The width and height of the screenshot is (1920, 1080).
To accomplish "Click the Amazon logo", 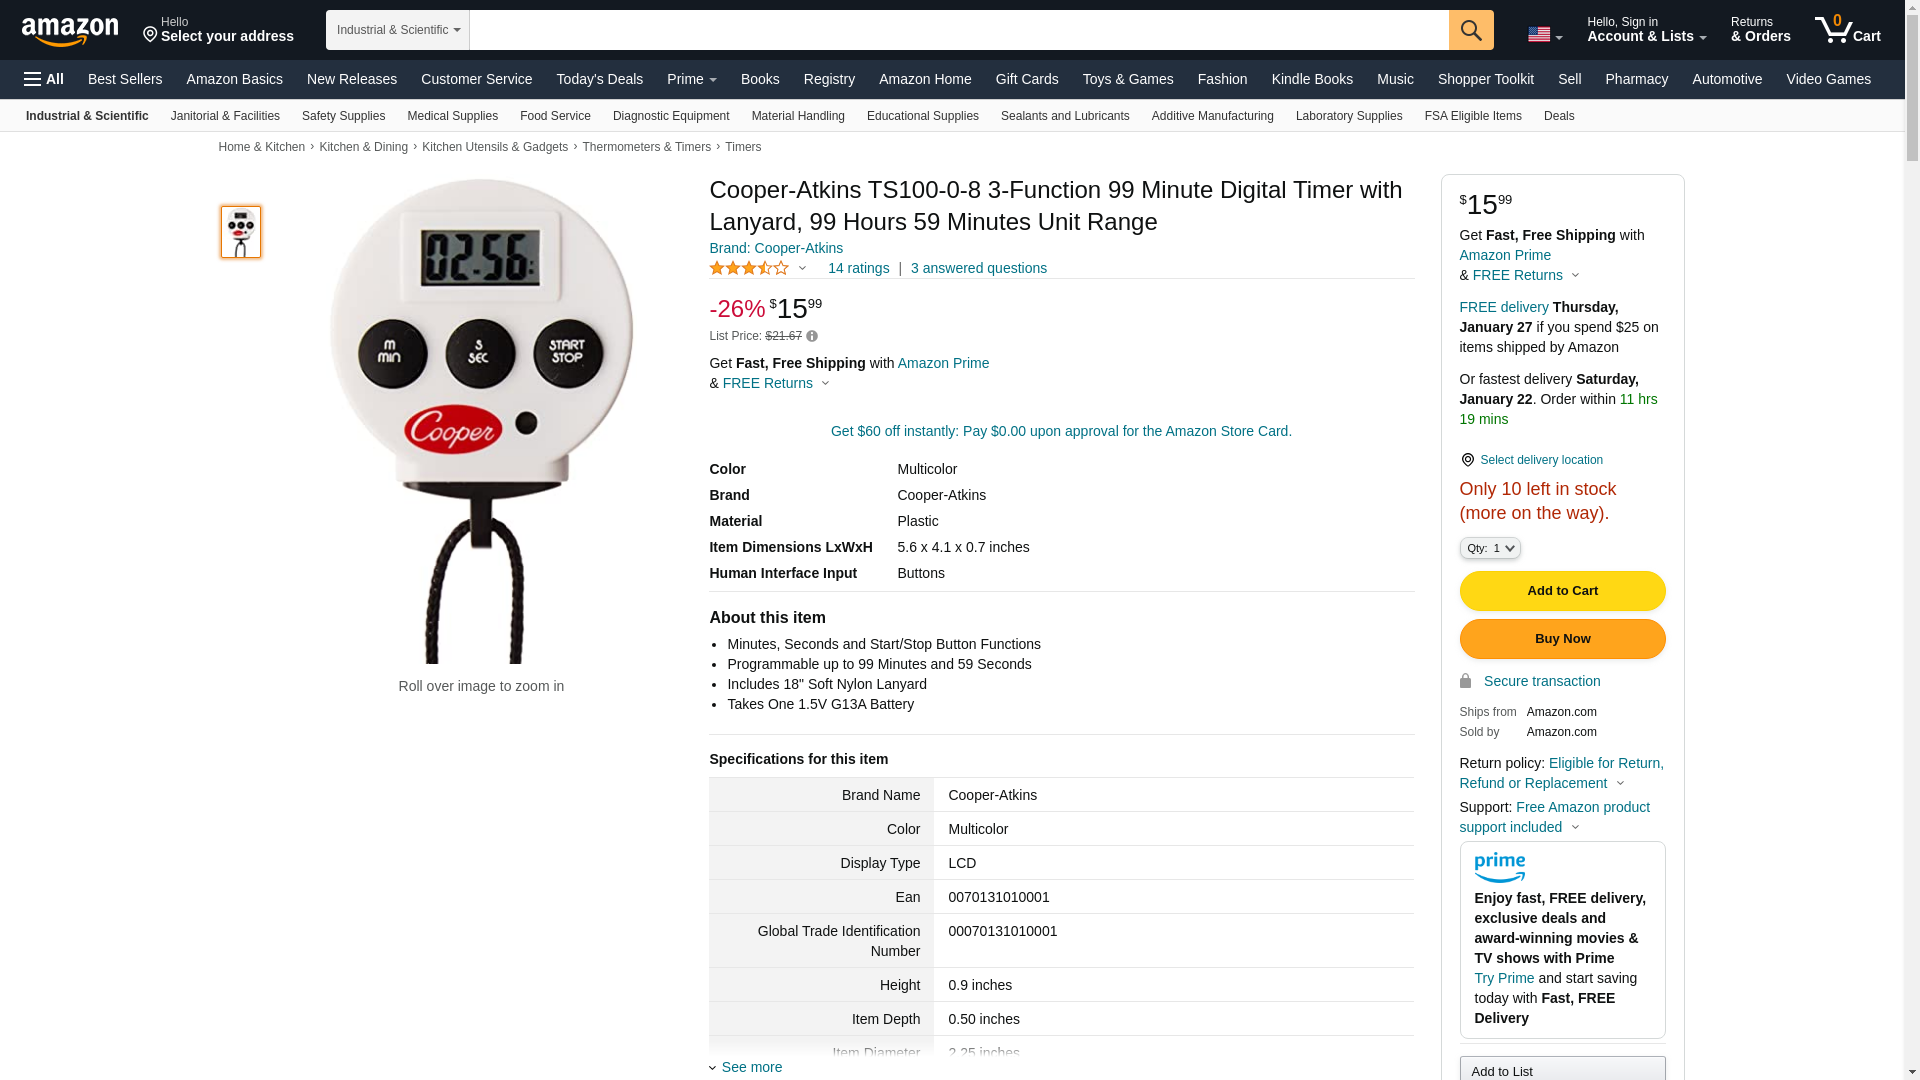I will 70,31.
